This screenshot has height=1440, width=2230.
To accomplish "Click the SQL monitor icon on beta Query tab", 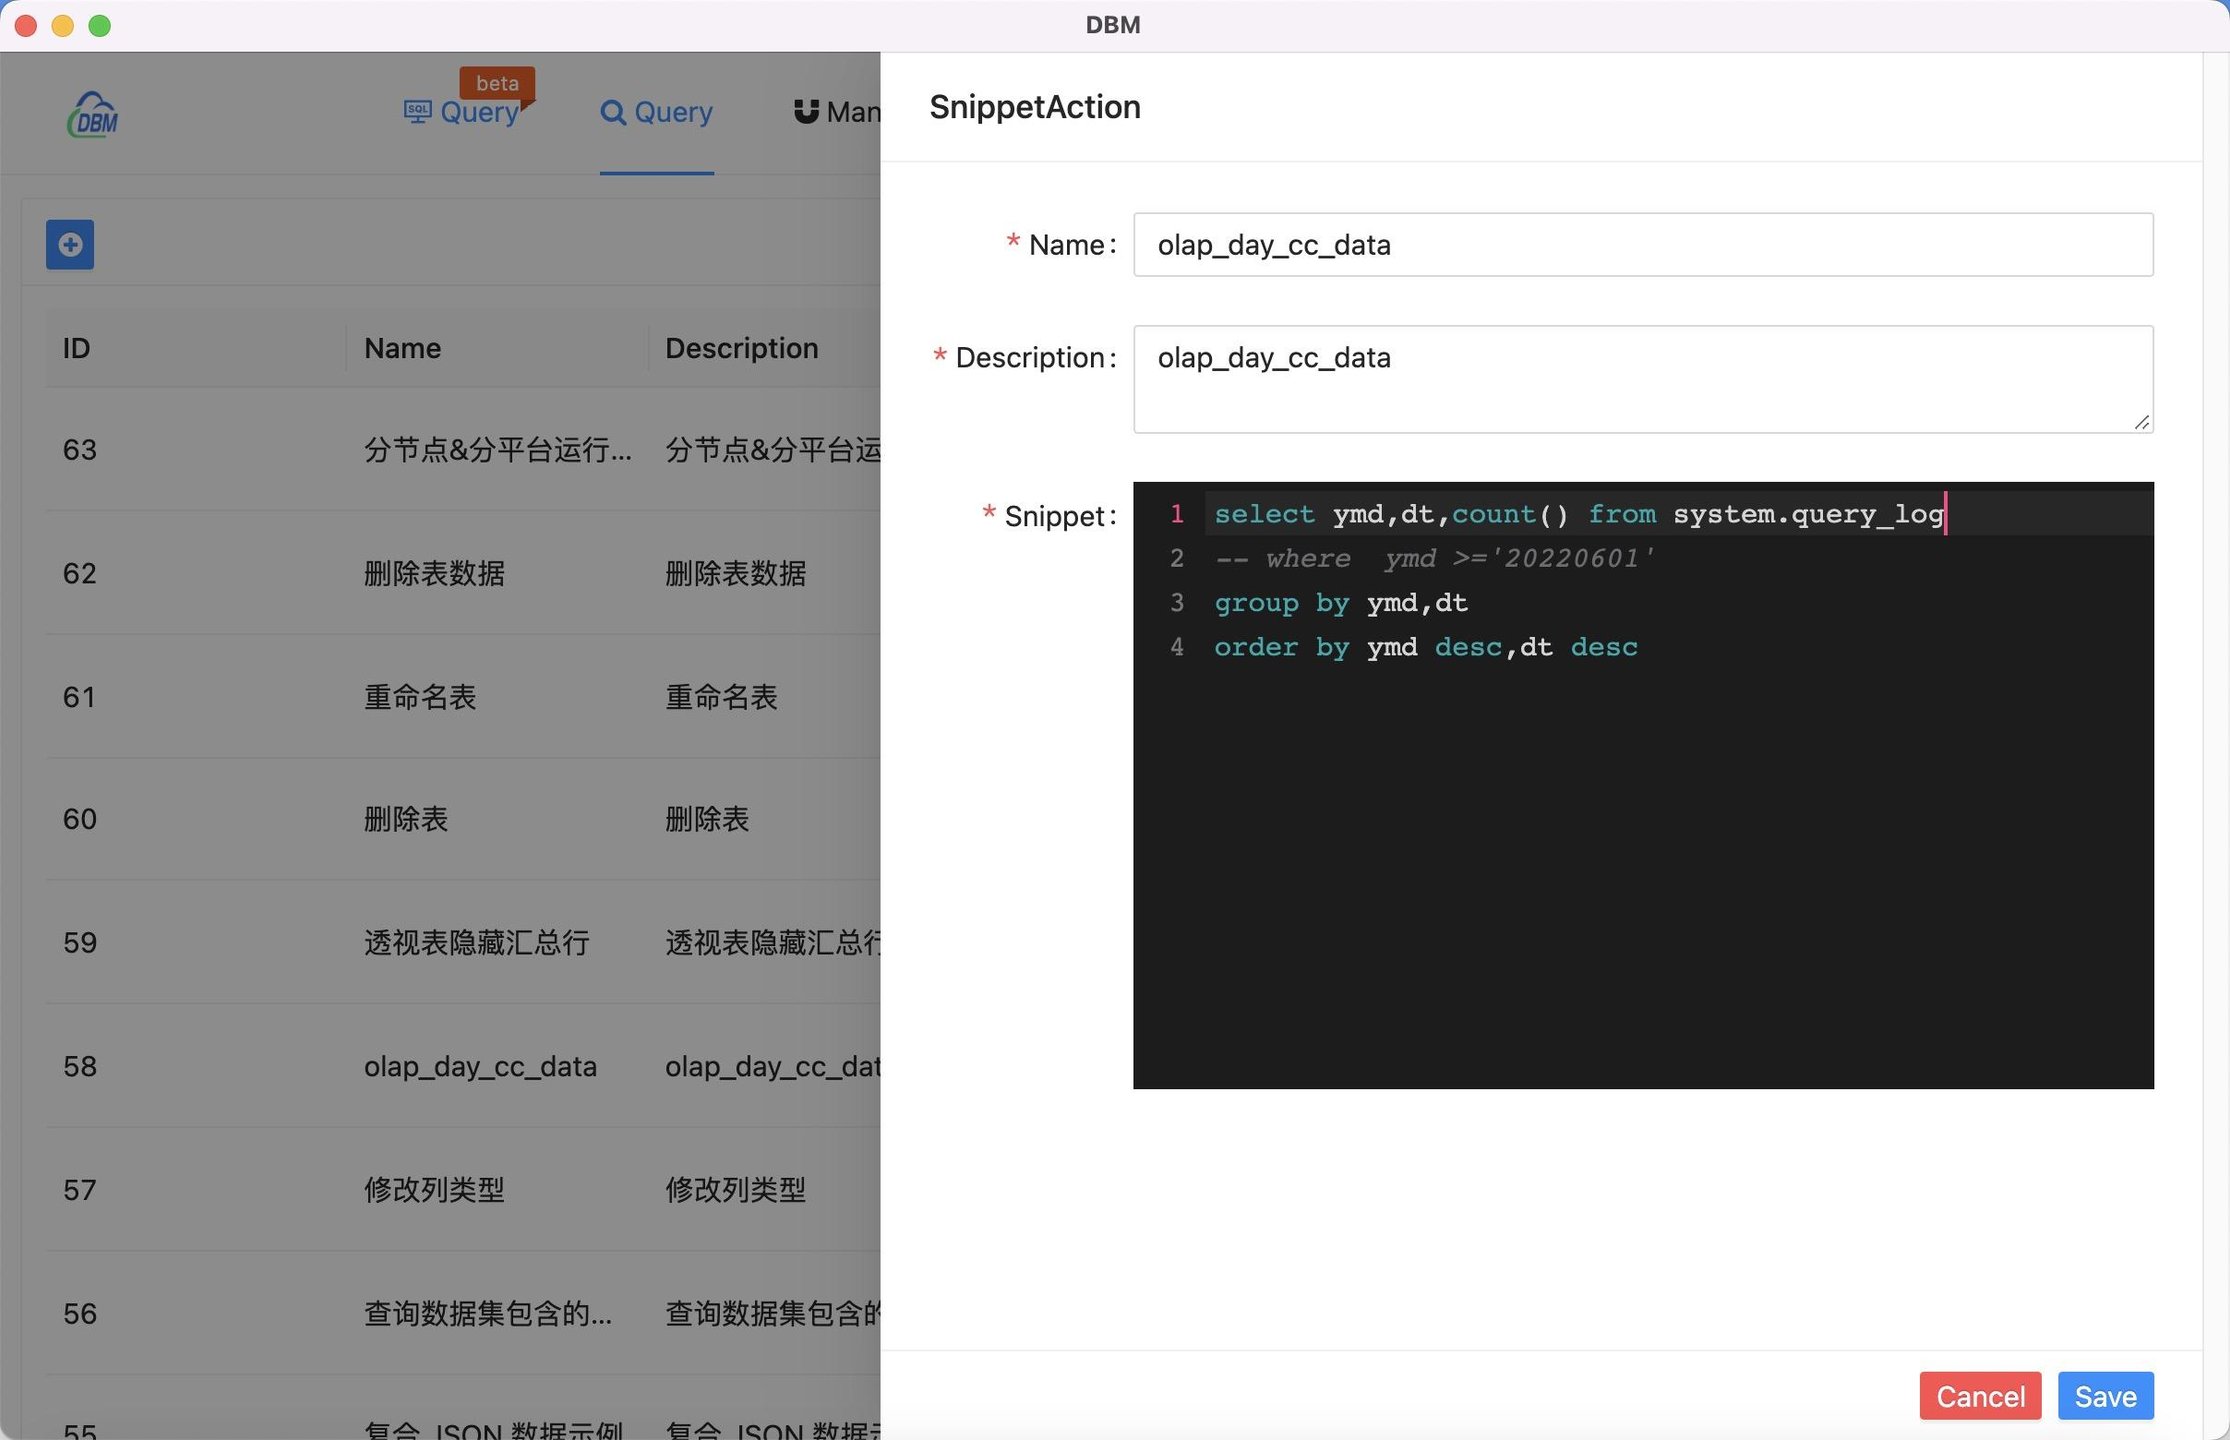I will coord(417,111).
